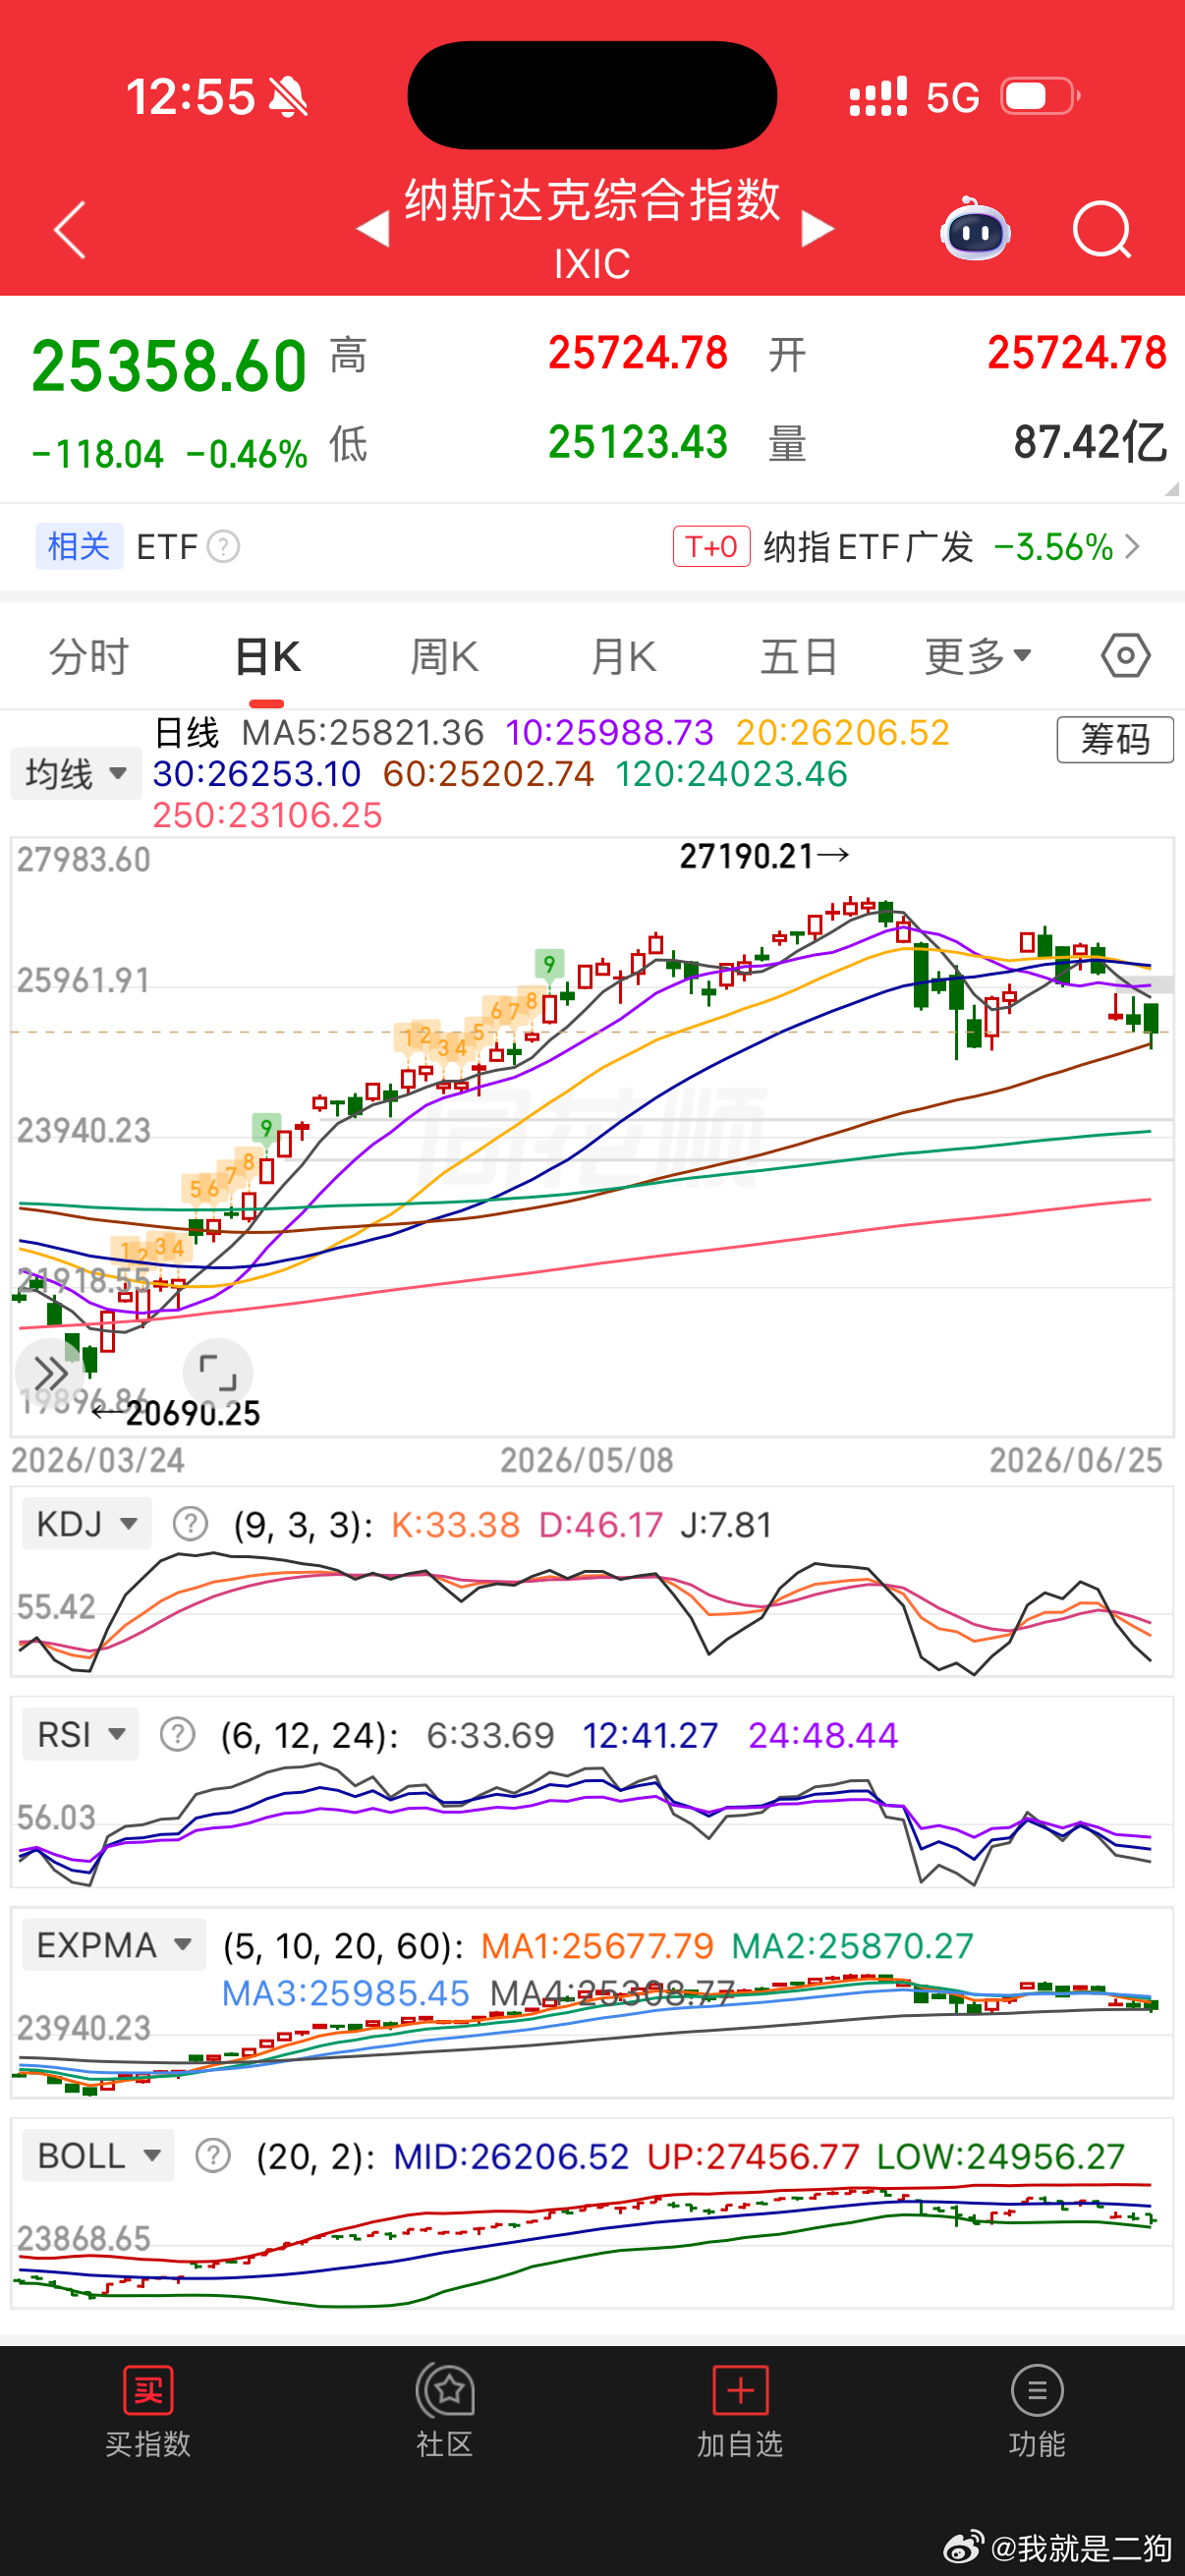Switch to 月K monthly tab

[x=623, y=656]
